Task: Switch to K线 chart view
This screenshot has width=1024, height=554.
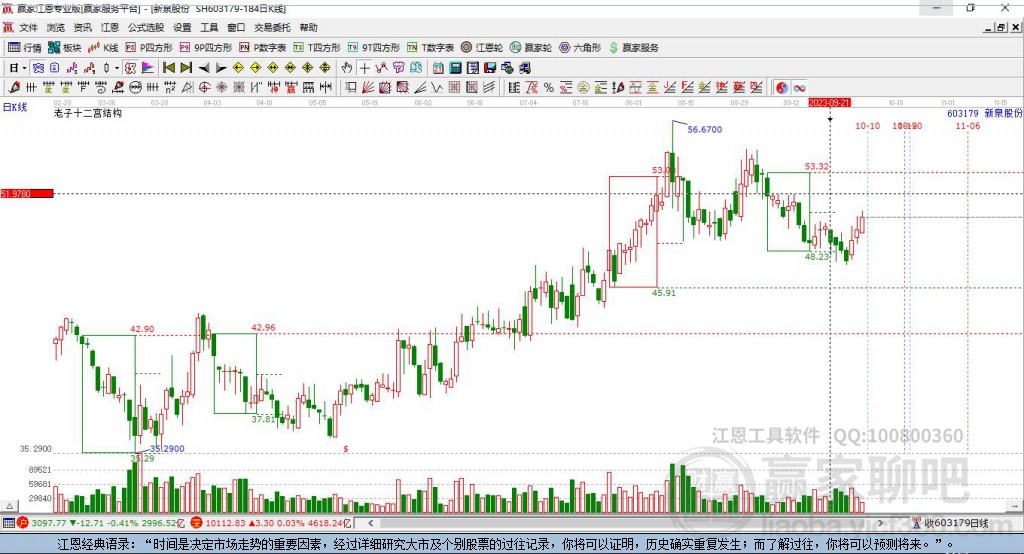Action: pos(103,48)
